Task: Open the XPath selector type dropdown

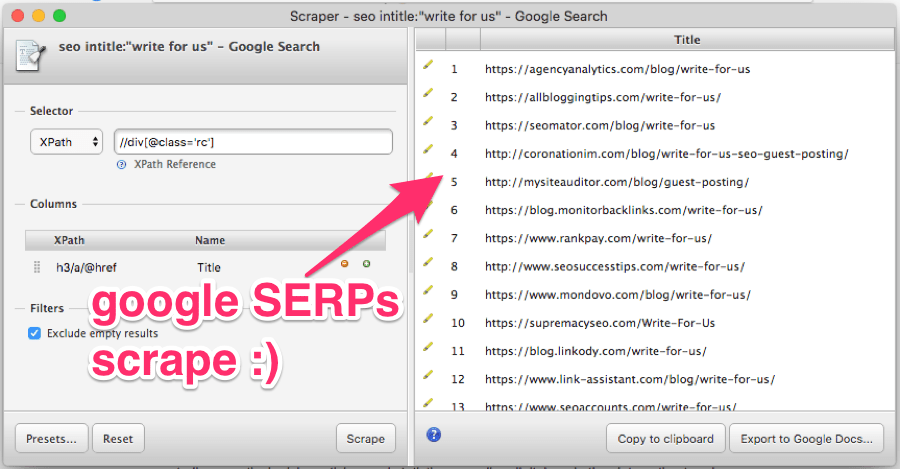Action: tap(66, 142)
